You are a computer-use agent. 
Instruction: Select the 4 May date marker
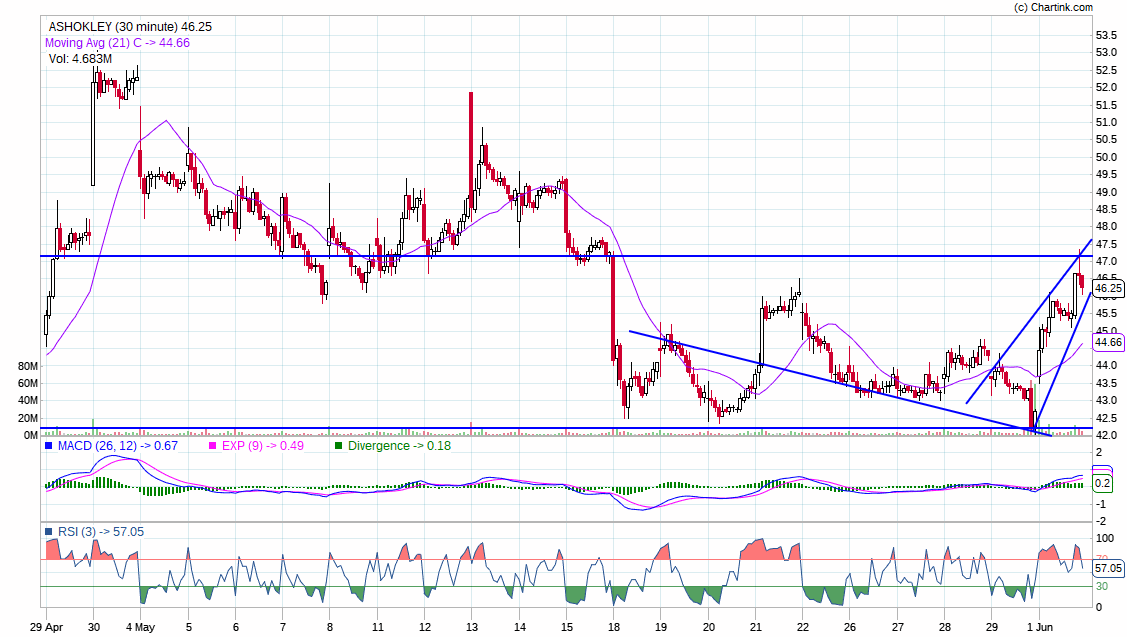140,628
